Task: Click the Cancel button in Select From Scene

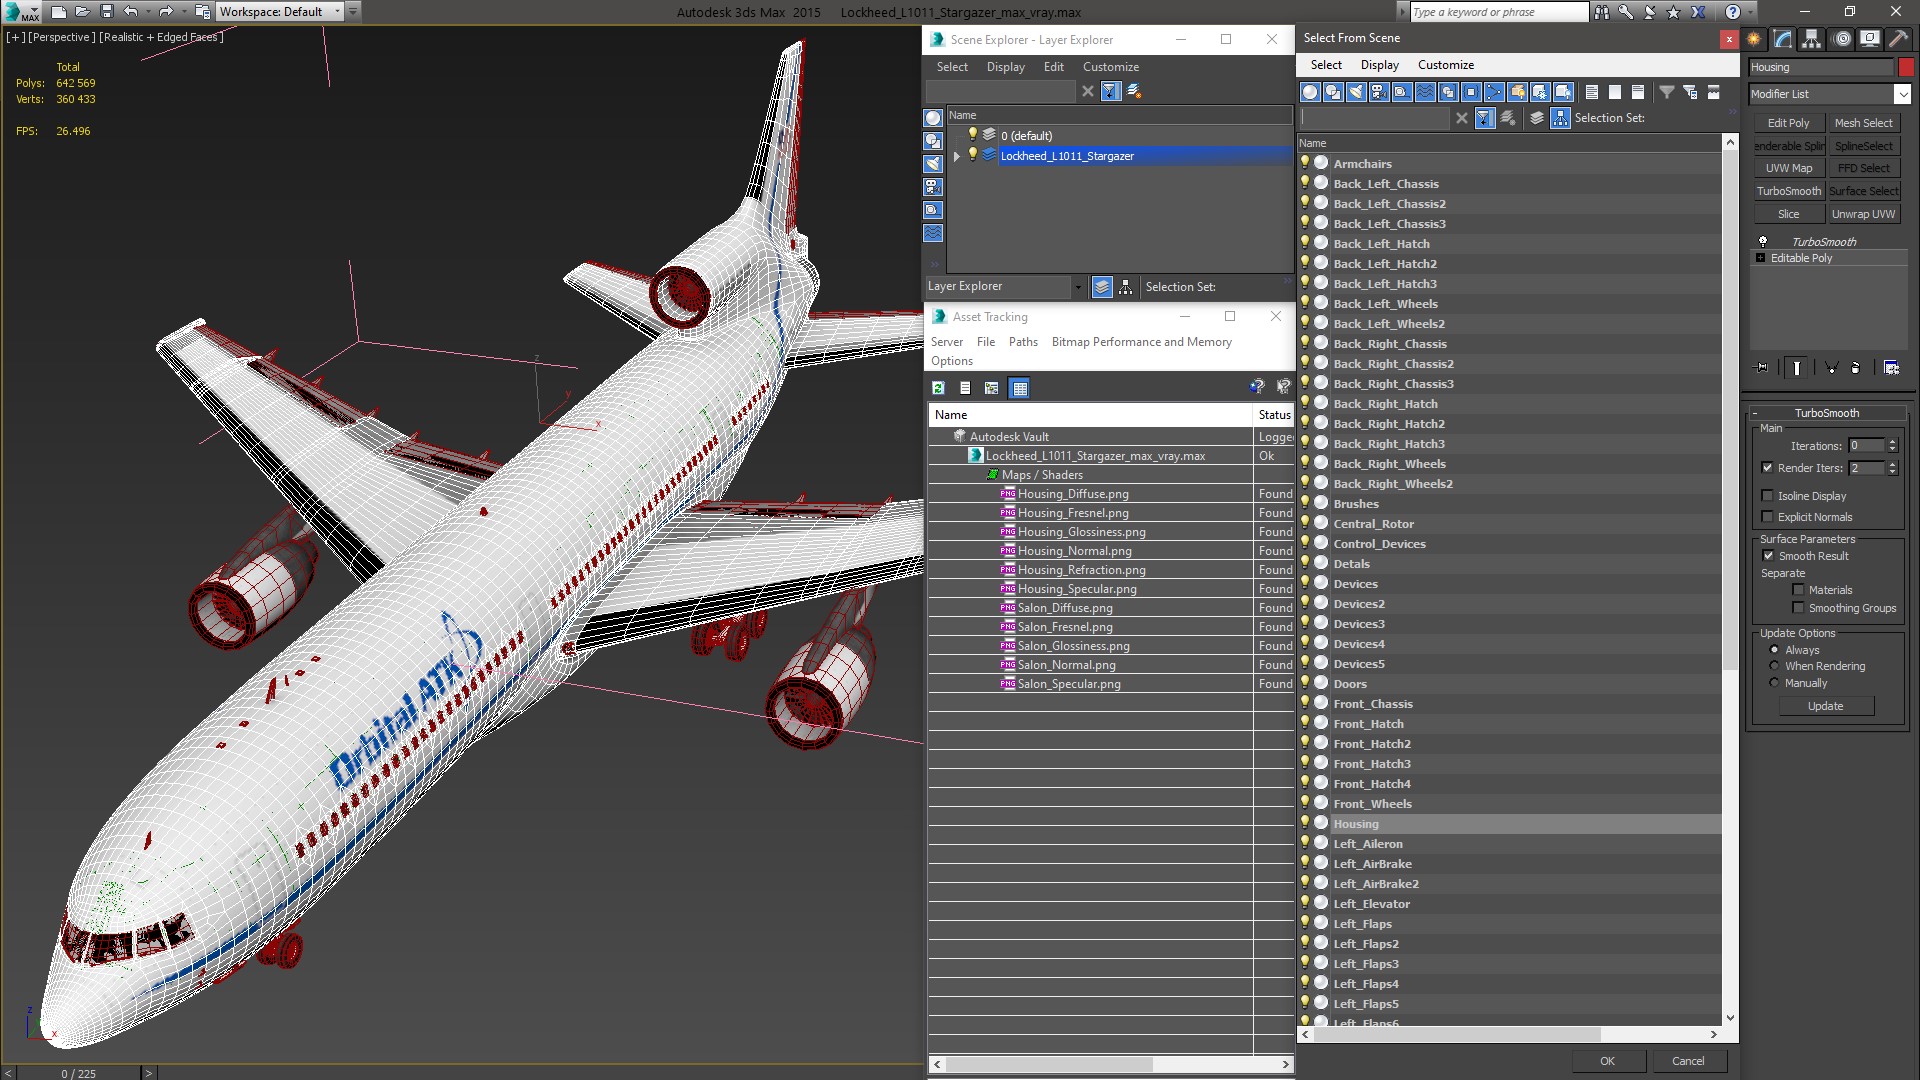Action: pyautogui.click(x=1688, y=1061)
